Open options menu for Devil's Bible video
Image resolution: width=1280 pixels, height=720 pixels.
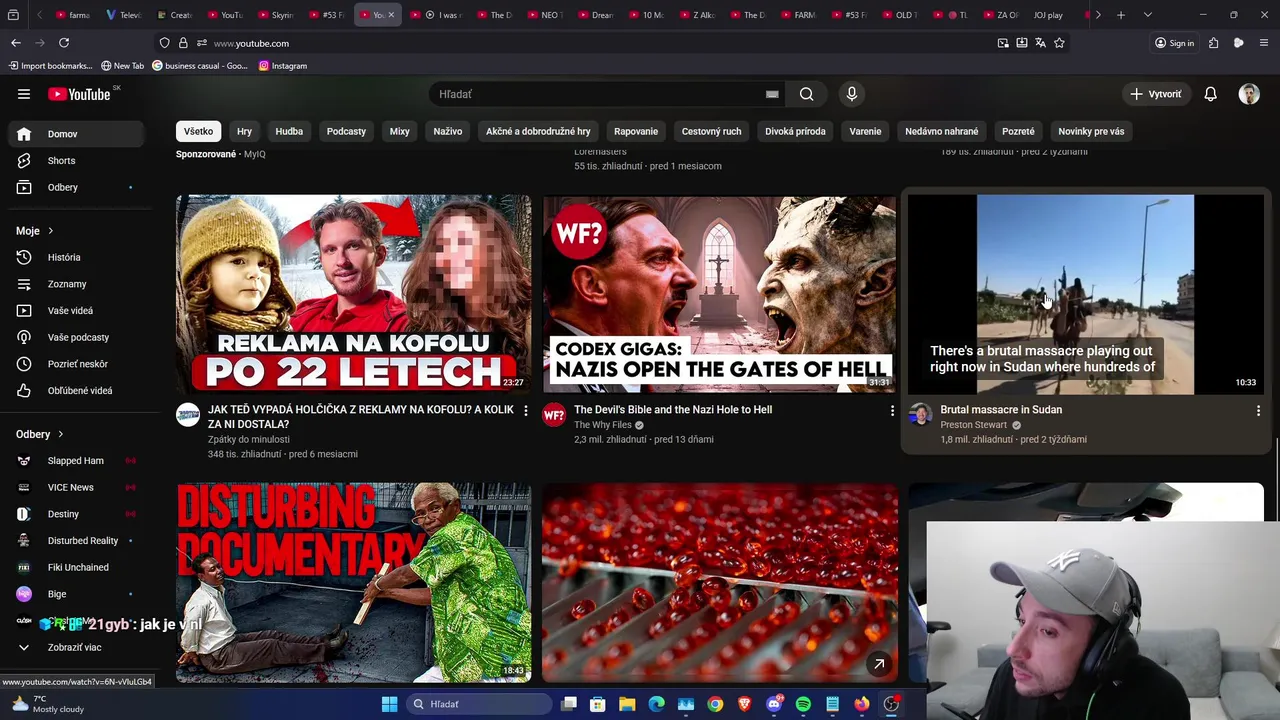(892, 411)
